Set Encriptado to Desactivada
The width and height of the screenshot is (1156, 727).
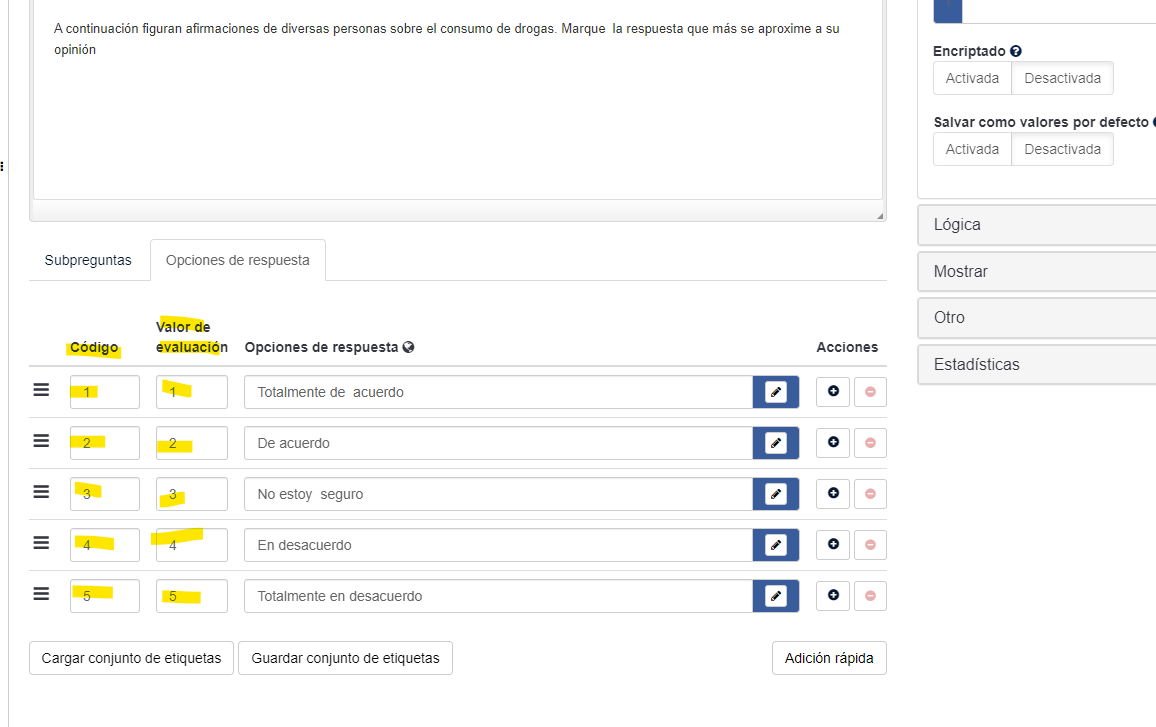tap(1062, 78)
